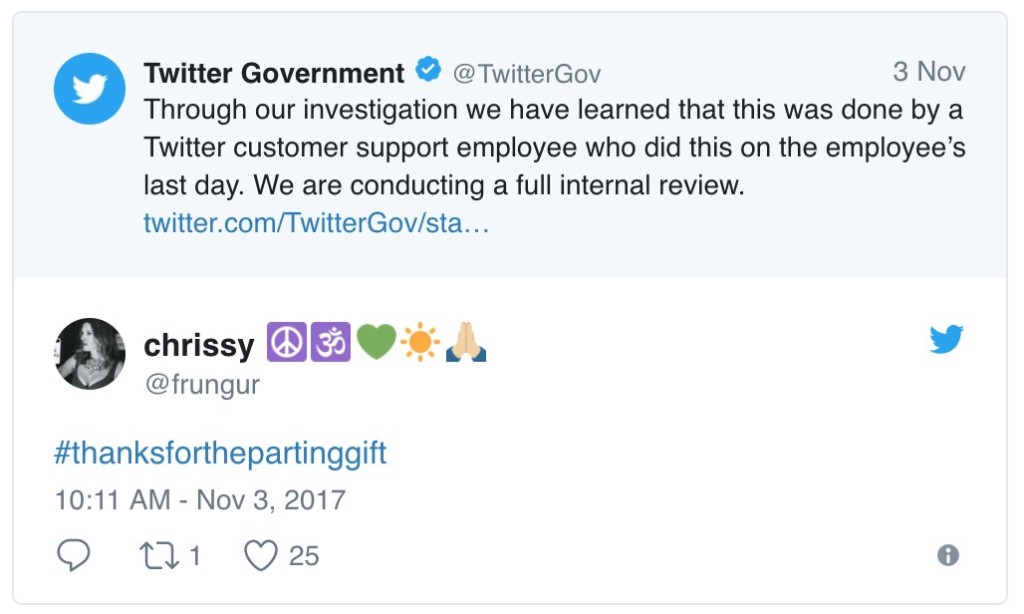The image size is (1024, 614).
Task: Click the green heart emoji in name
Action: pyautogui.click(x=375, y=343)
